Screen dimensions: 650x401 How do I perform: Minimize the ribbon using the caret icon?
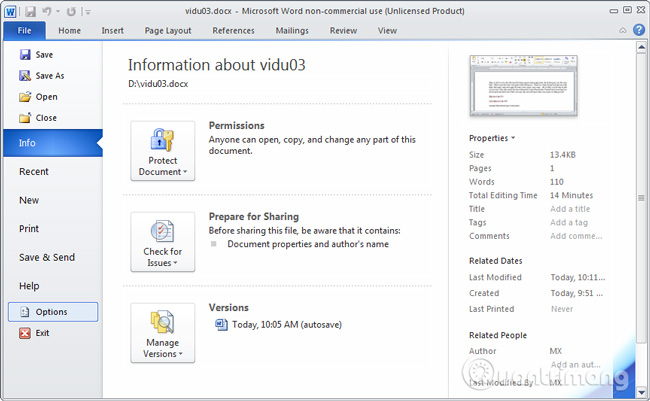pos(623,30)
